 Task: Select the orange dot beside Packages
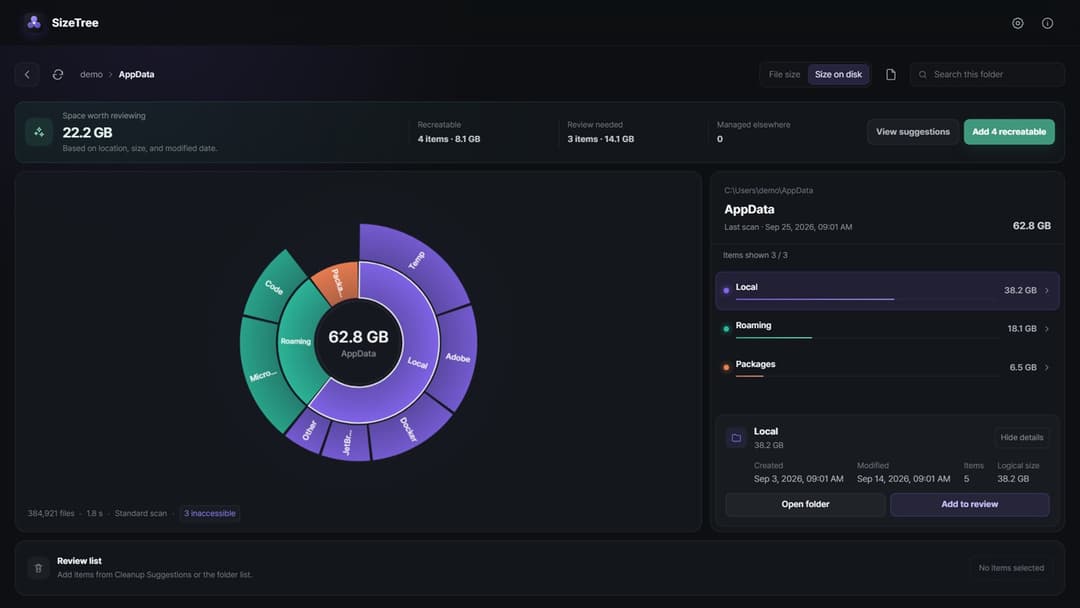pos(726,368)
